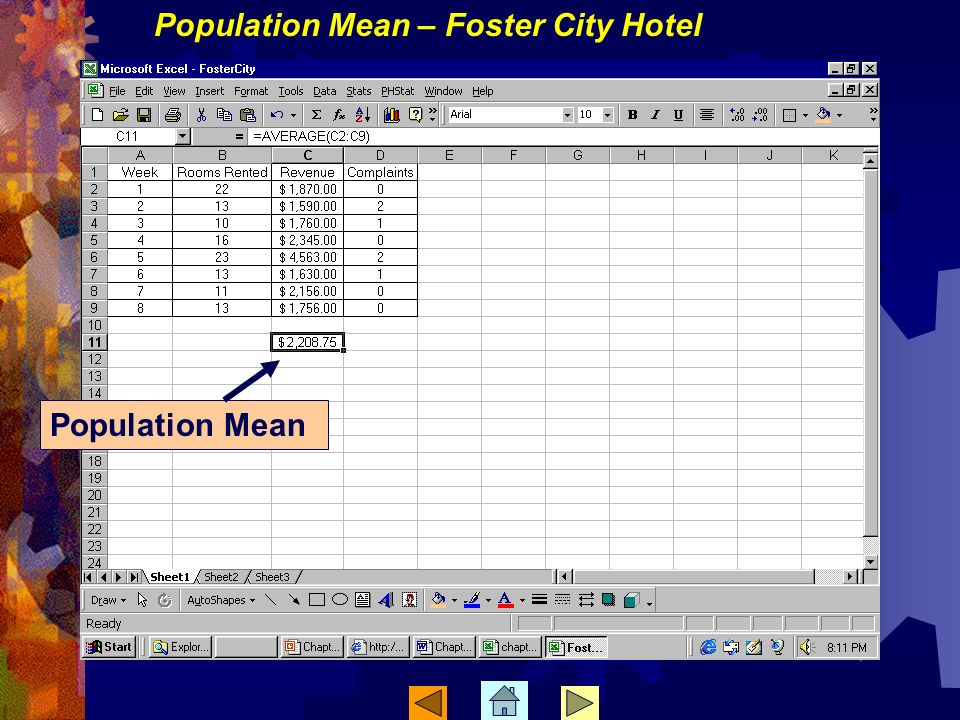Insert Clip Art from the drawing toolbar
This screenshot has height=720, width=960.
click(x=409, y=600)
